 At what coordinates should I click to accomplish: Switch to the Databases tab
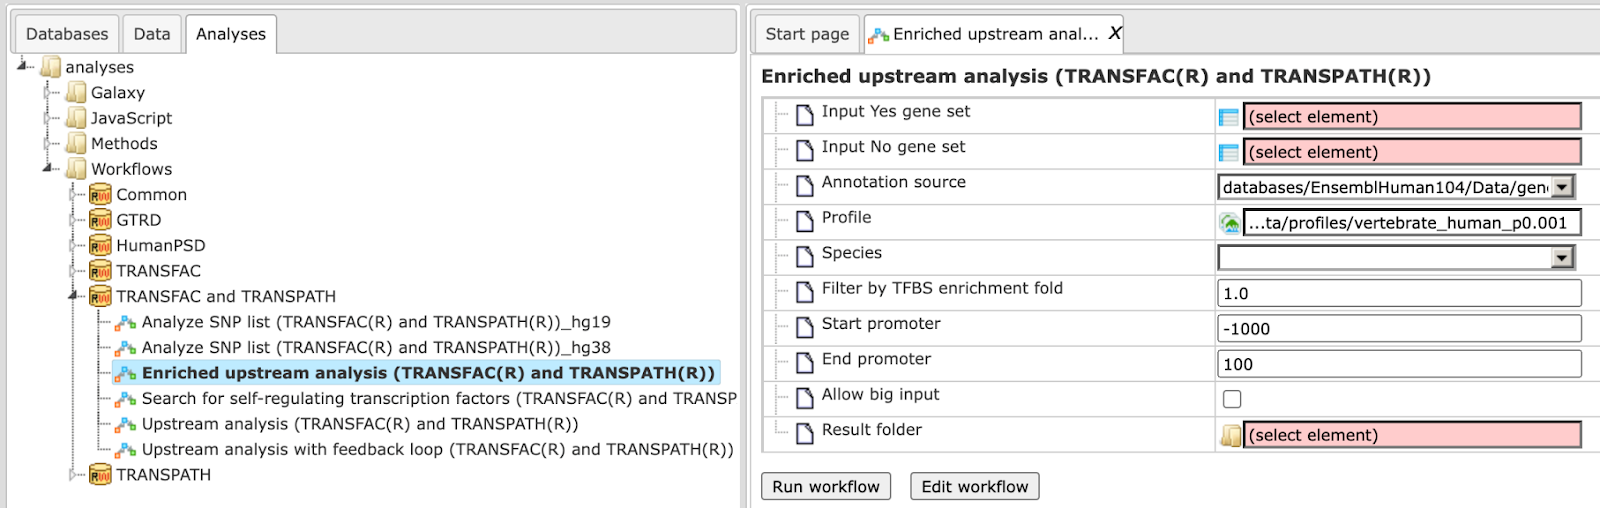point(67,34)
